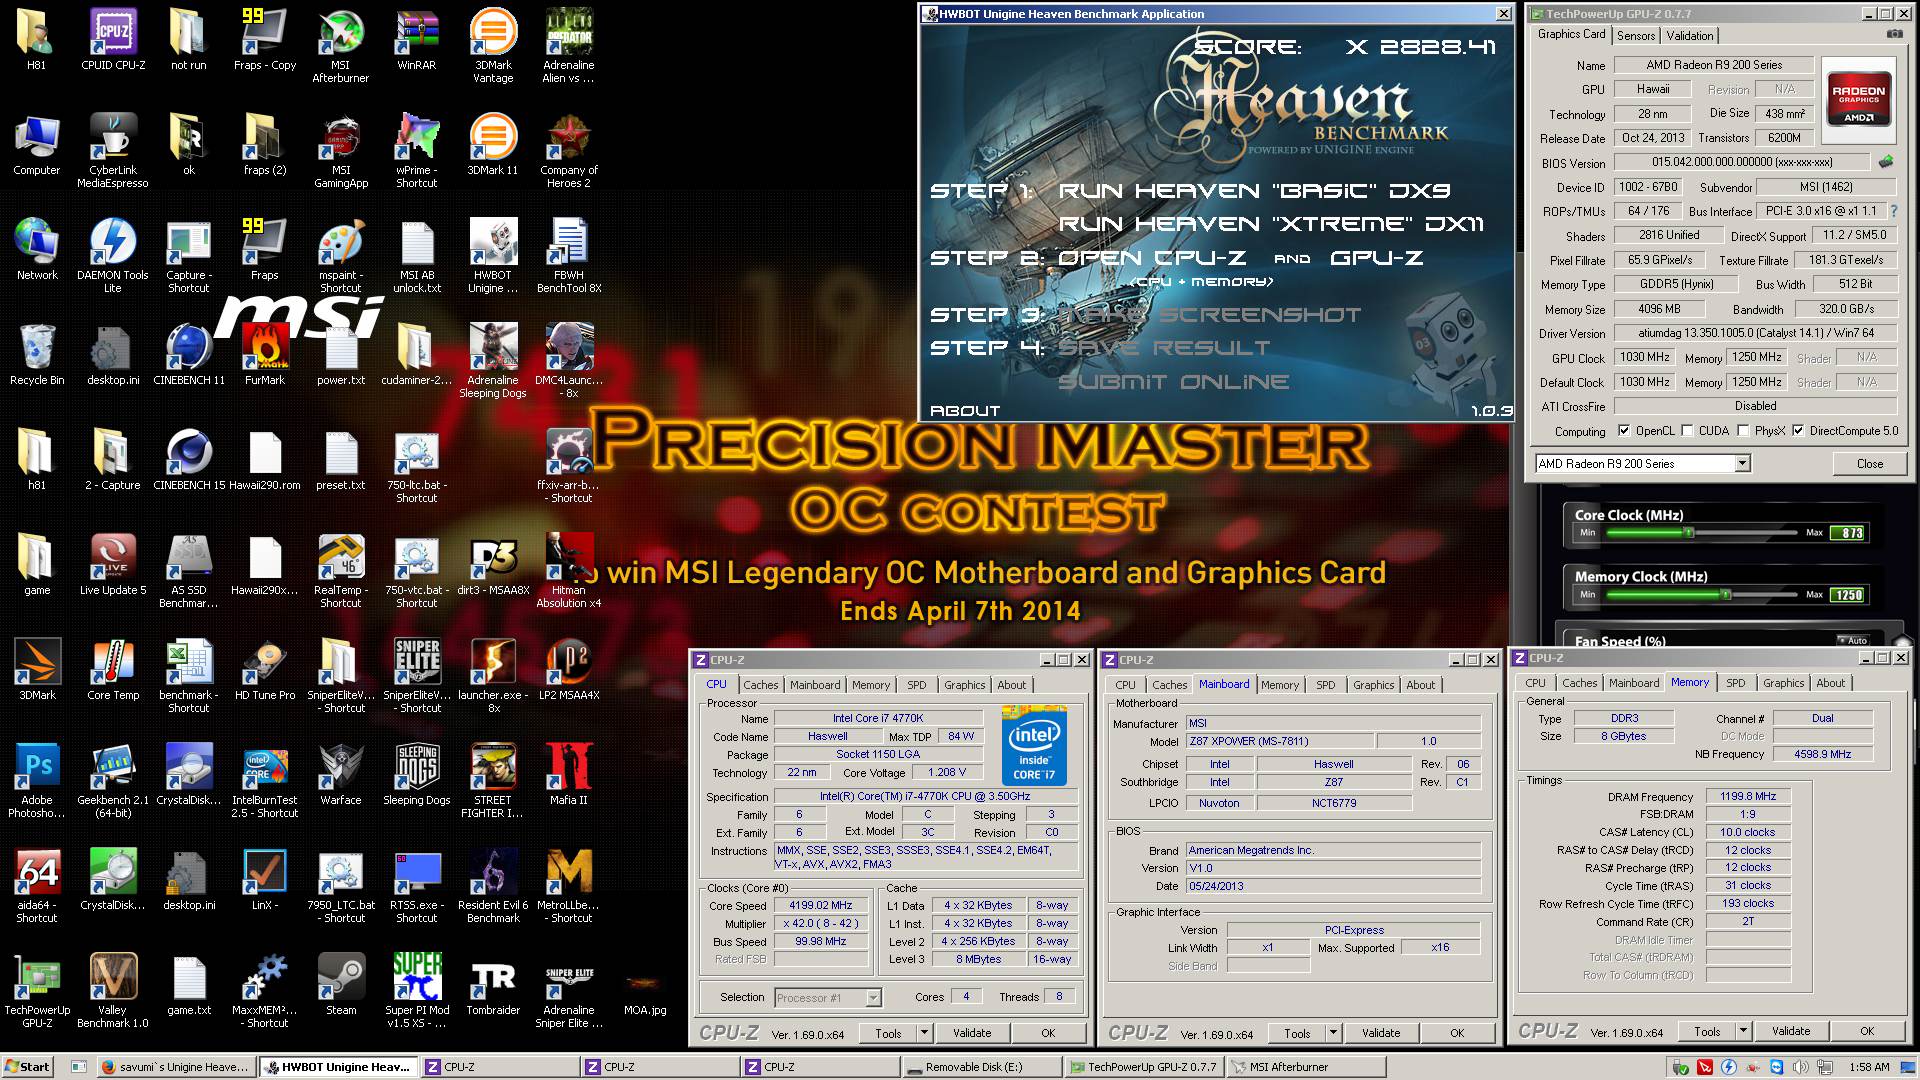Viewport: 1920px width, 1080px height.
Task: Open the Valley Benchmark 1.0 icon
Action: pyautogui.click(x=113, y=991)
